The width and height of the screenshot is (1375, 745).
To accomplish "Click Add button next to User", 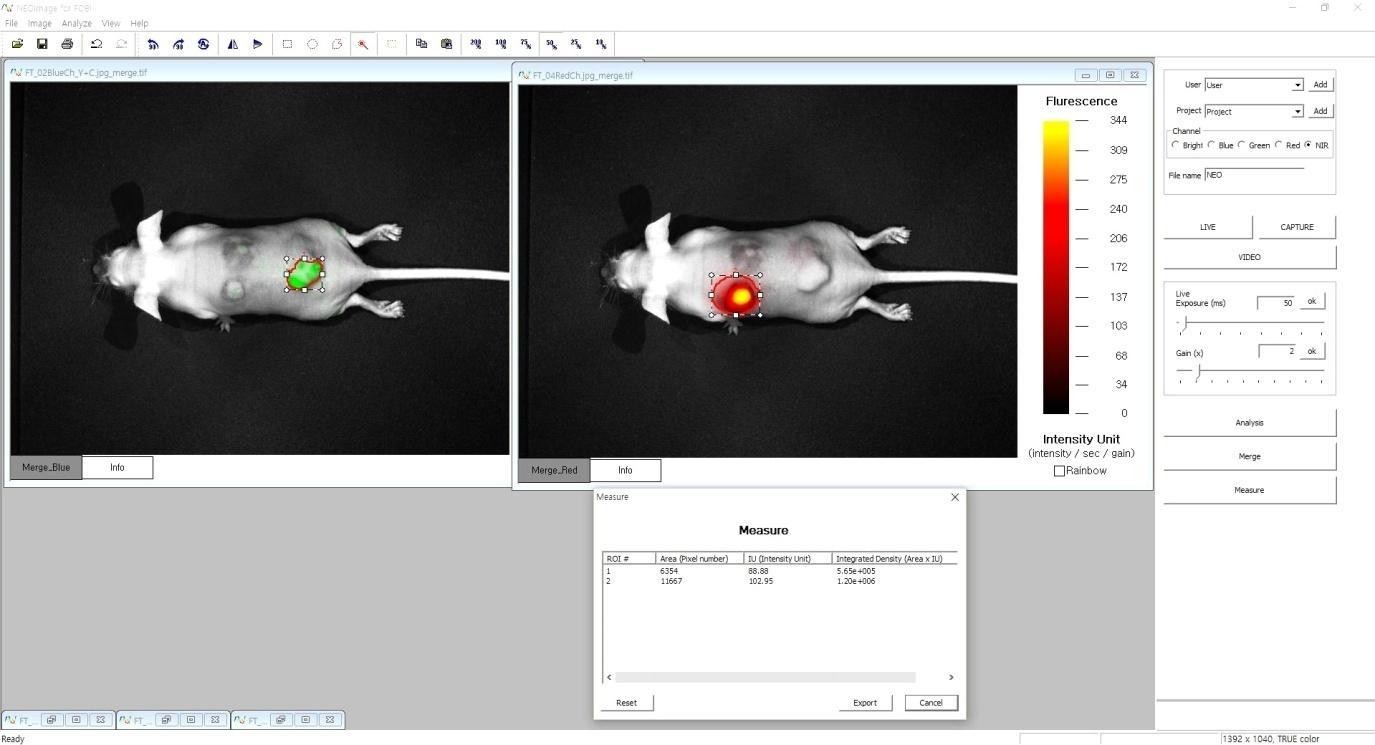I will pos(1320,85).
